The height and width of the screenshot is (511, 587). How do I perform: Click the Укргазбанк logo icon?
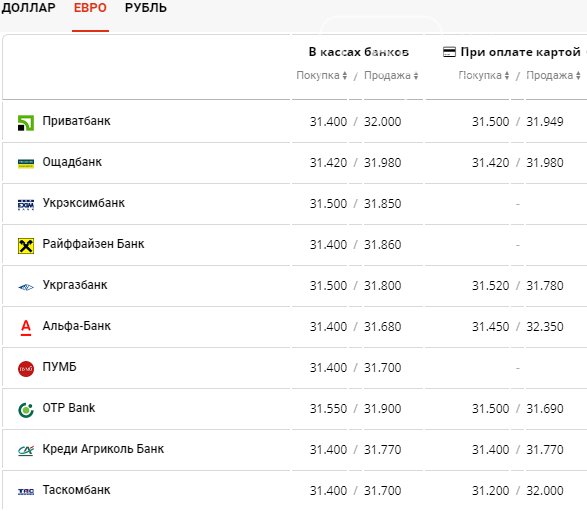click(x=26, y=287)
